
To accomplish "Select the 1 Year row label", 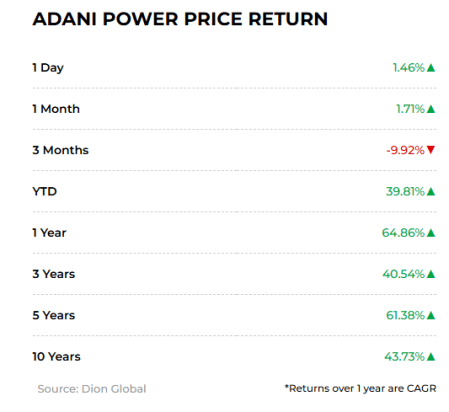I will (x=49, y=233).
